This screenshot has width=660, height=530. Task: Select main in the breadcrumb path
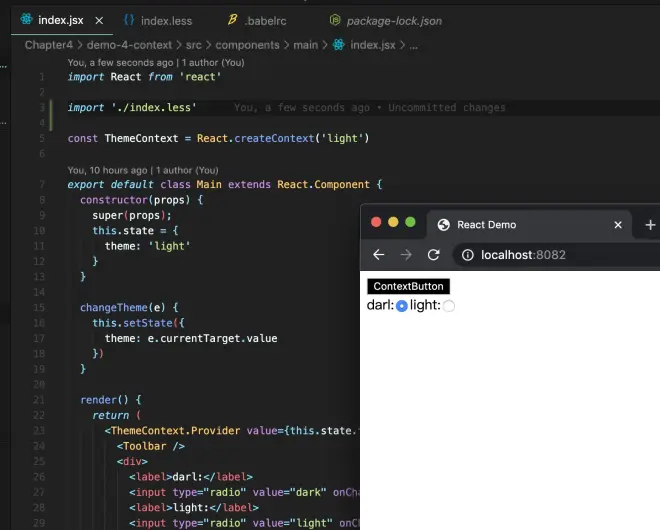point(306,45)
